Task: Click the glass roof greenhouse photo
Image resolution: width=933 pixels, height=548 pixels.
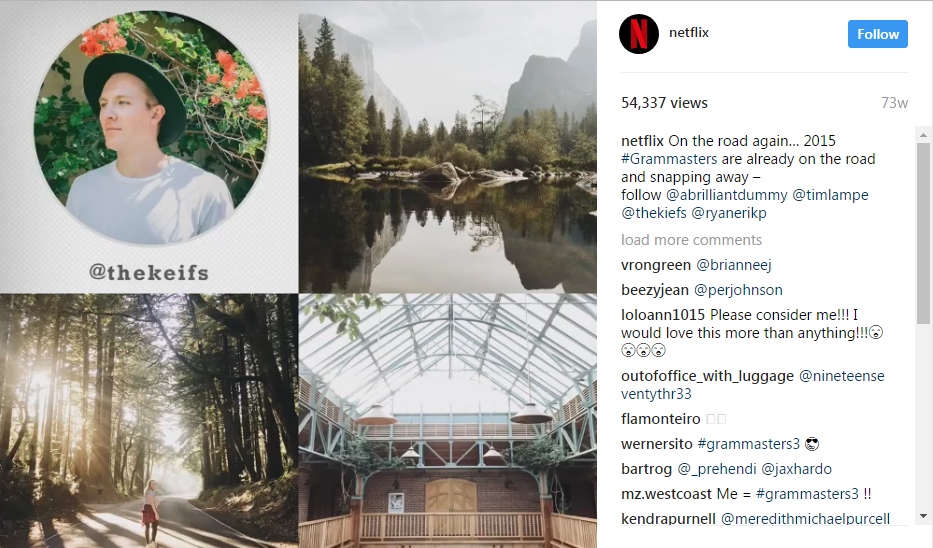Action: click(x=447, y=421)
